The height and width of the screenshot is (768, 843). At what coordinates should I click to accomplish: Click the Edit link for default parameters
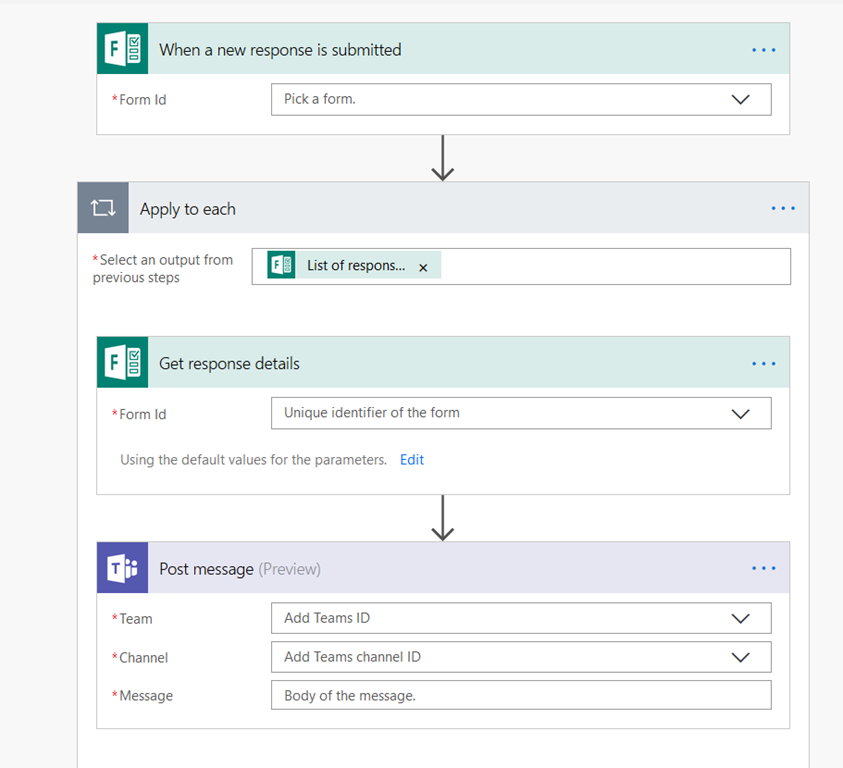tap(412, 460)
